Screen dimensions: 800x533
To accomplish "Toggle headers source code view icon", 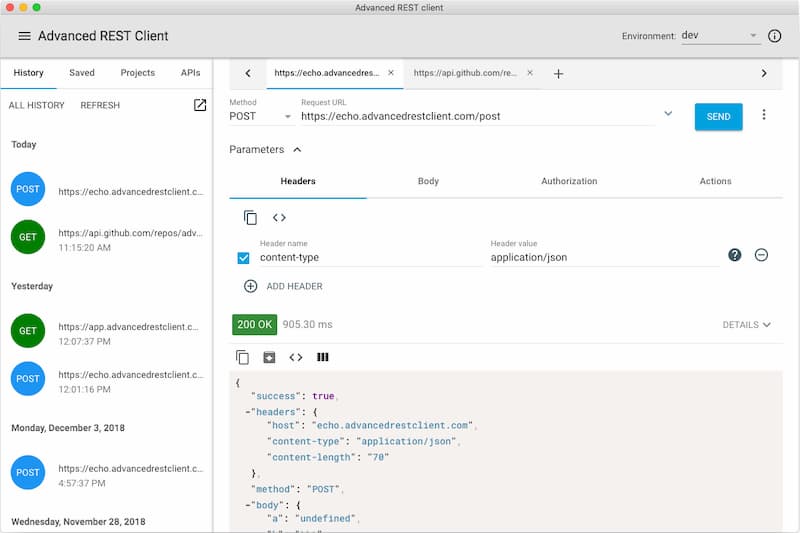I will (x=279, y=218).
